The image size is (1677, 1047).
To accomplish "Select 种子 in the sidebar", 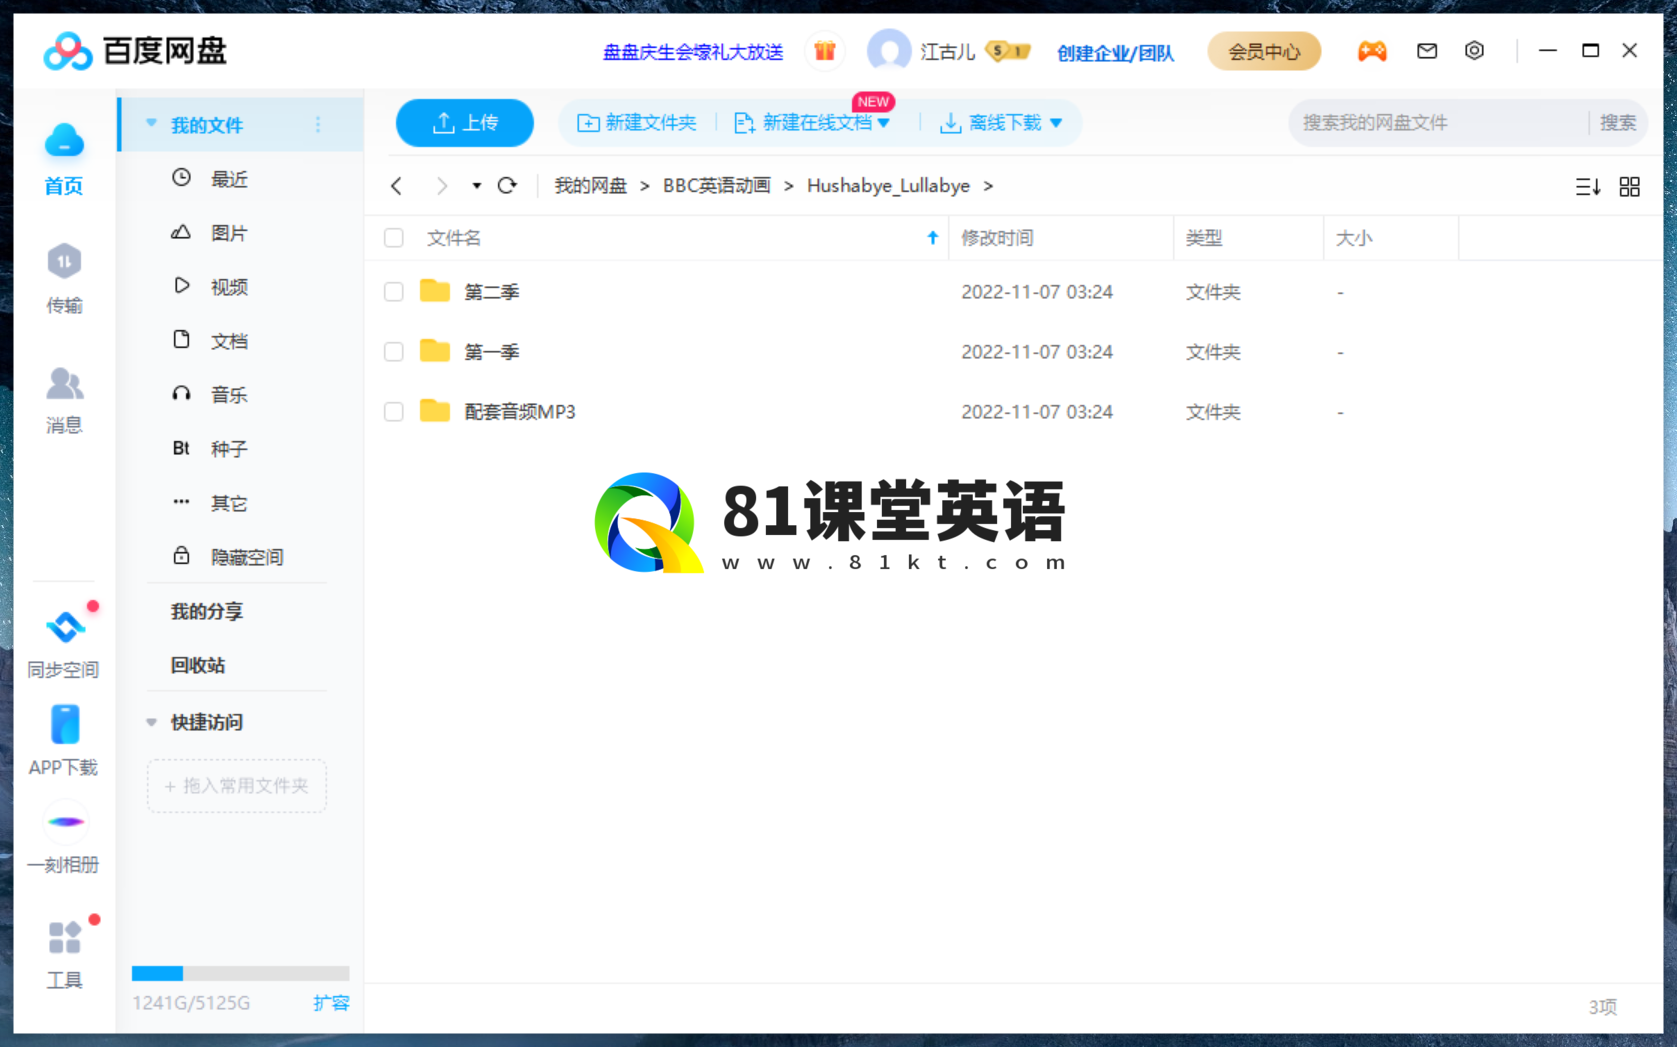I will click(229, 448).
